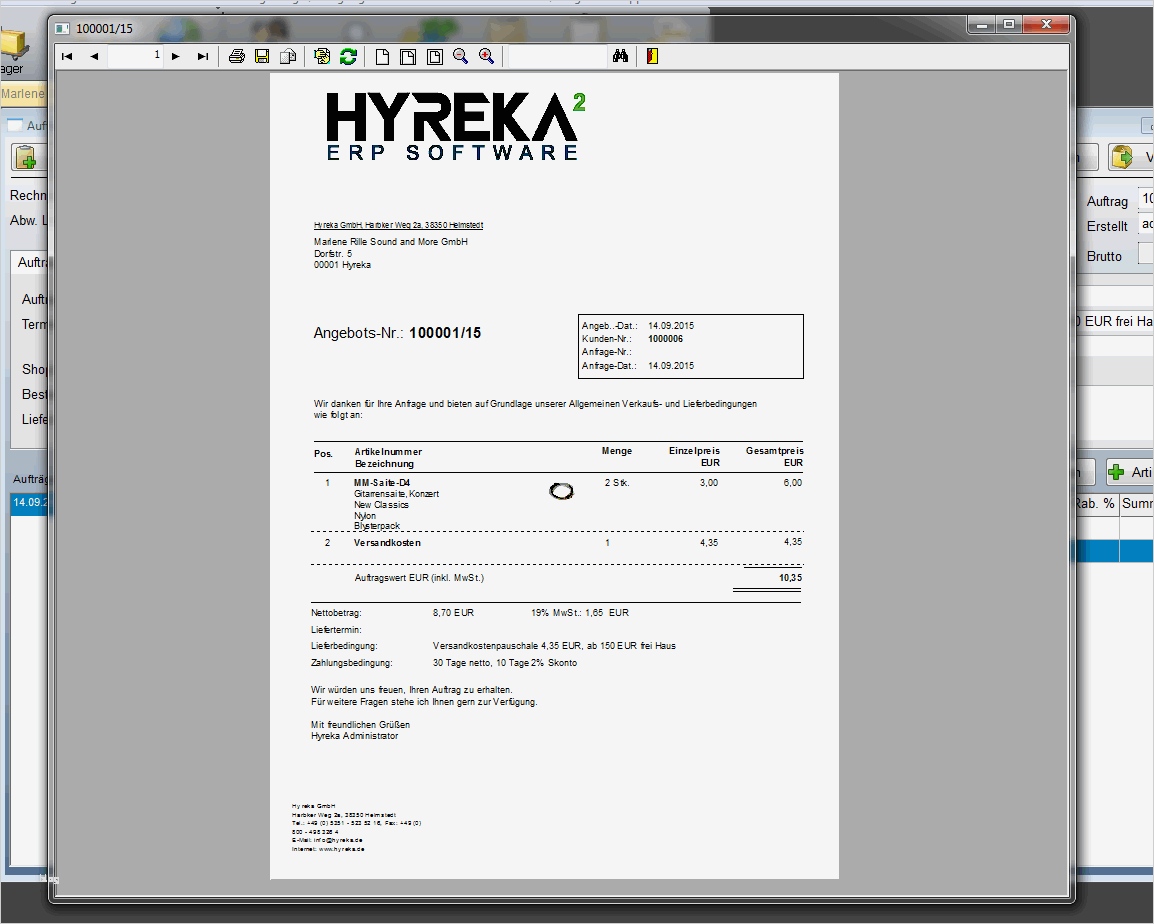The image size is (1154, 924).
Task: Maximize the 100001/15 preview window
Action: [x=1009, y=24]
